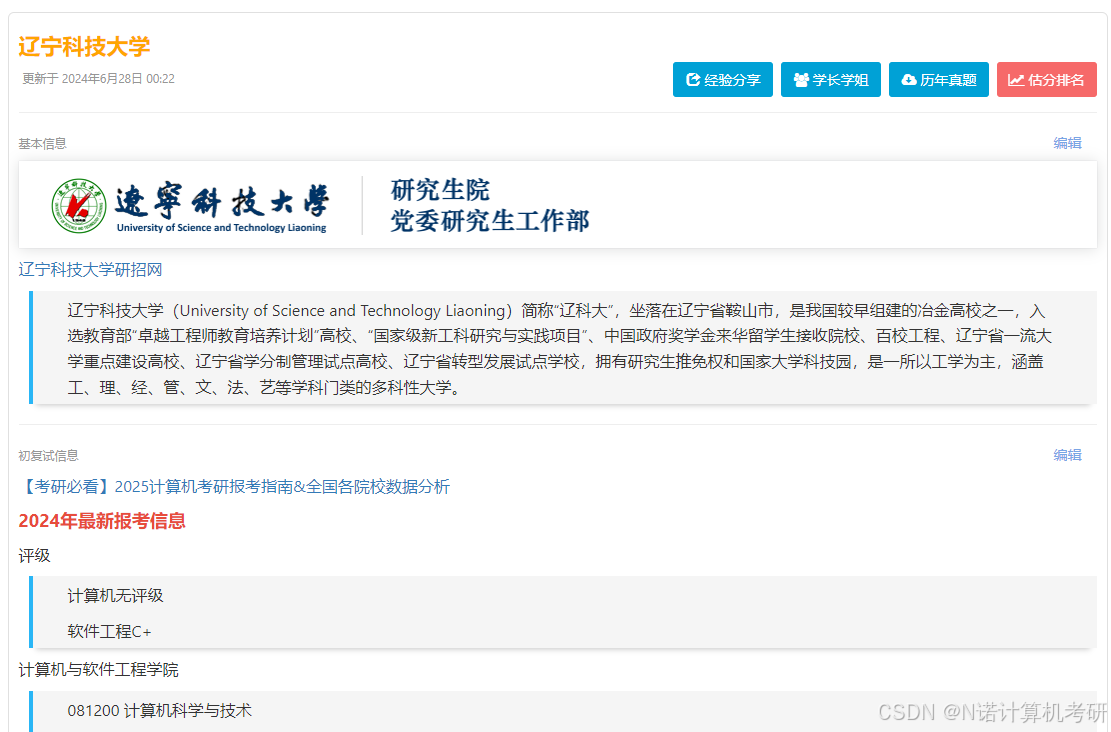Click the 更新于 2024年6月28日 timestamp
Screen dimensions: 1111x732
point(98,79)
